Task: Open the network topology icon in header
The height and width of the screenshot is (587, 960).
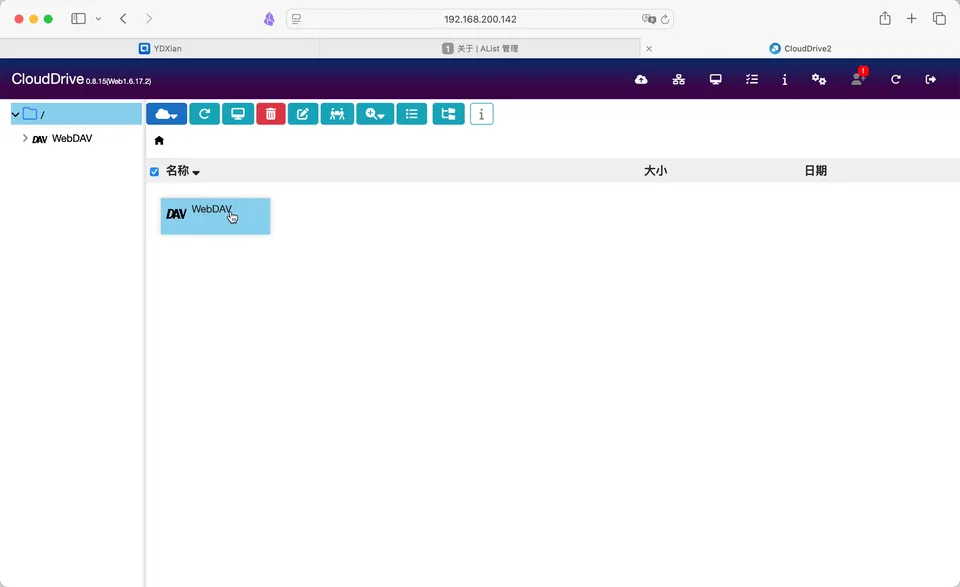Action: pyautogui.click(x=678, y=80)
